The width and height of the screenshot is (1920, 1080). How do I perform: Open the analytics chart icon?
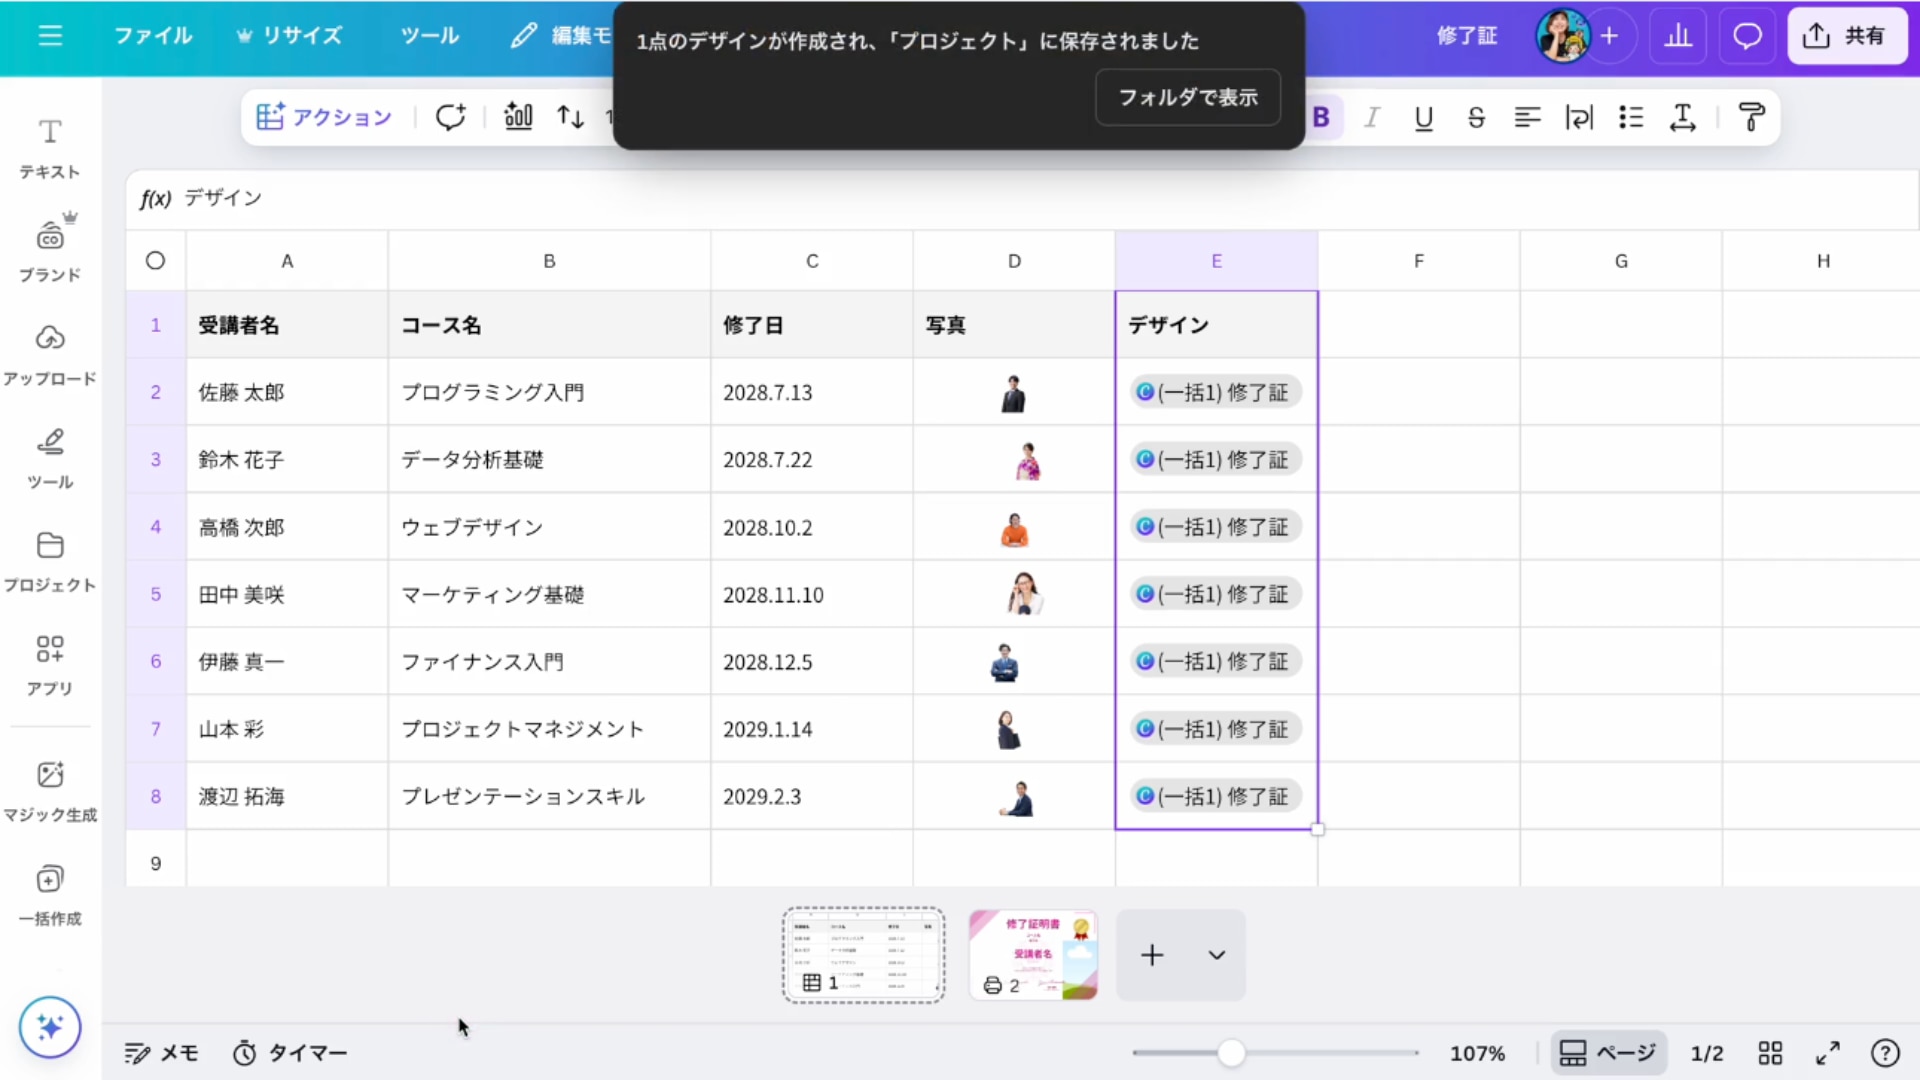pyautogui.click(x=1678, y=36)
